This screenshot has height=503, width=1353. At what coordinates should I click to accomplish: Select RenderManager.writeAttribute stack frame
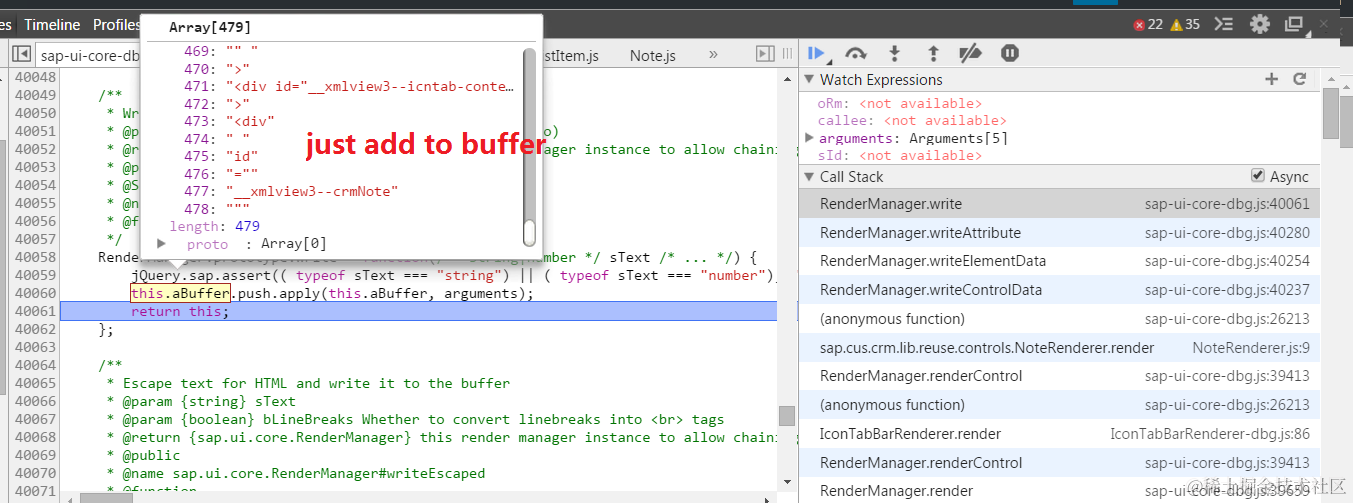(x=1059, y=232)
